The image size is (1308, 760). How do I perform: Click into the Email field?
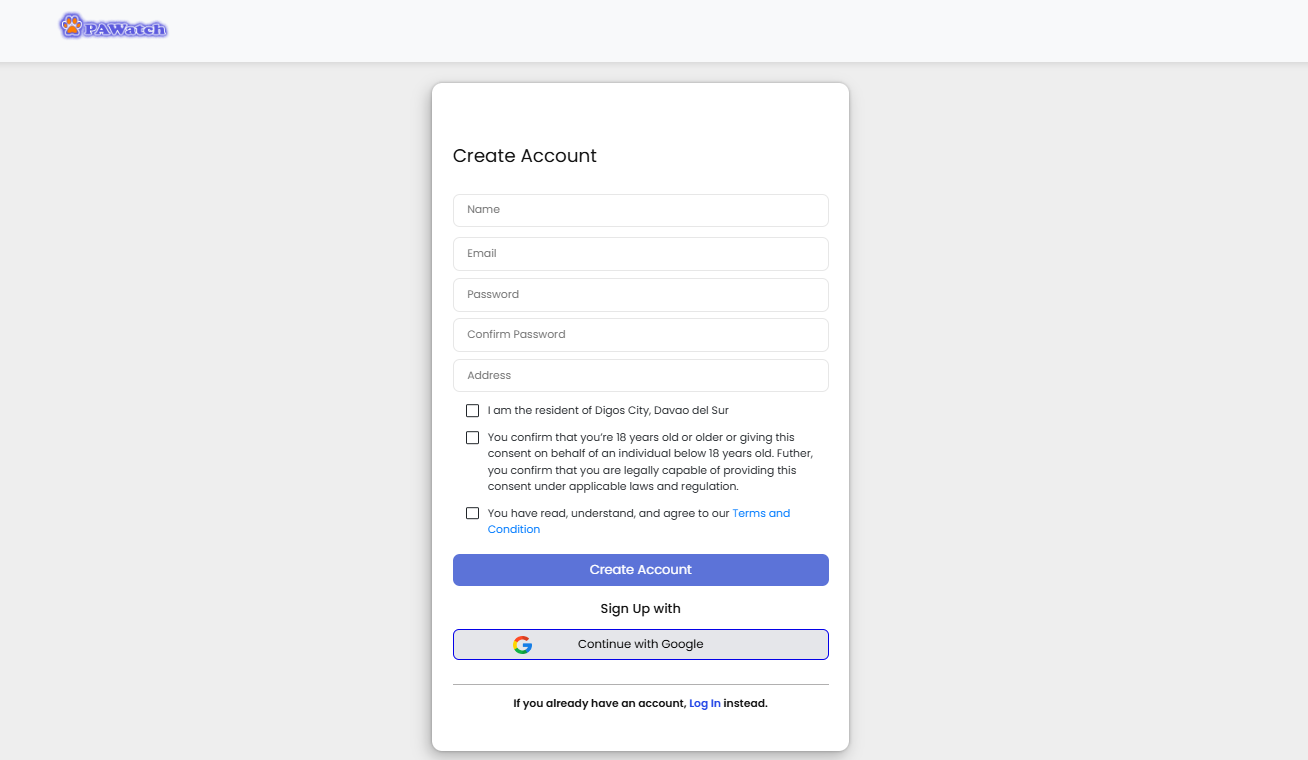click(640, 254)
